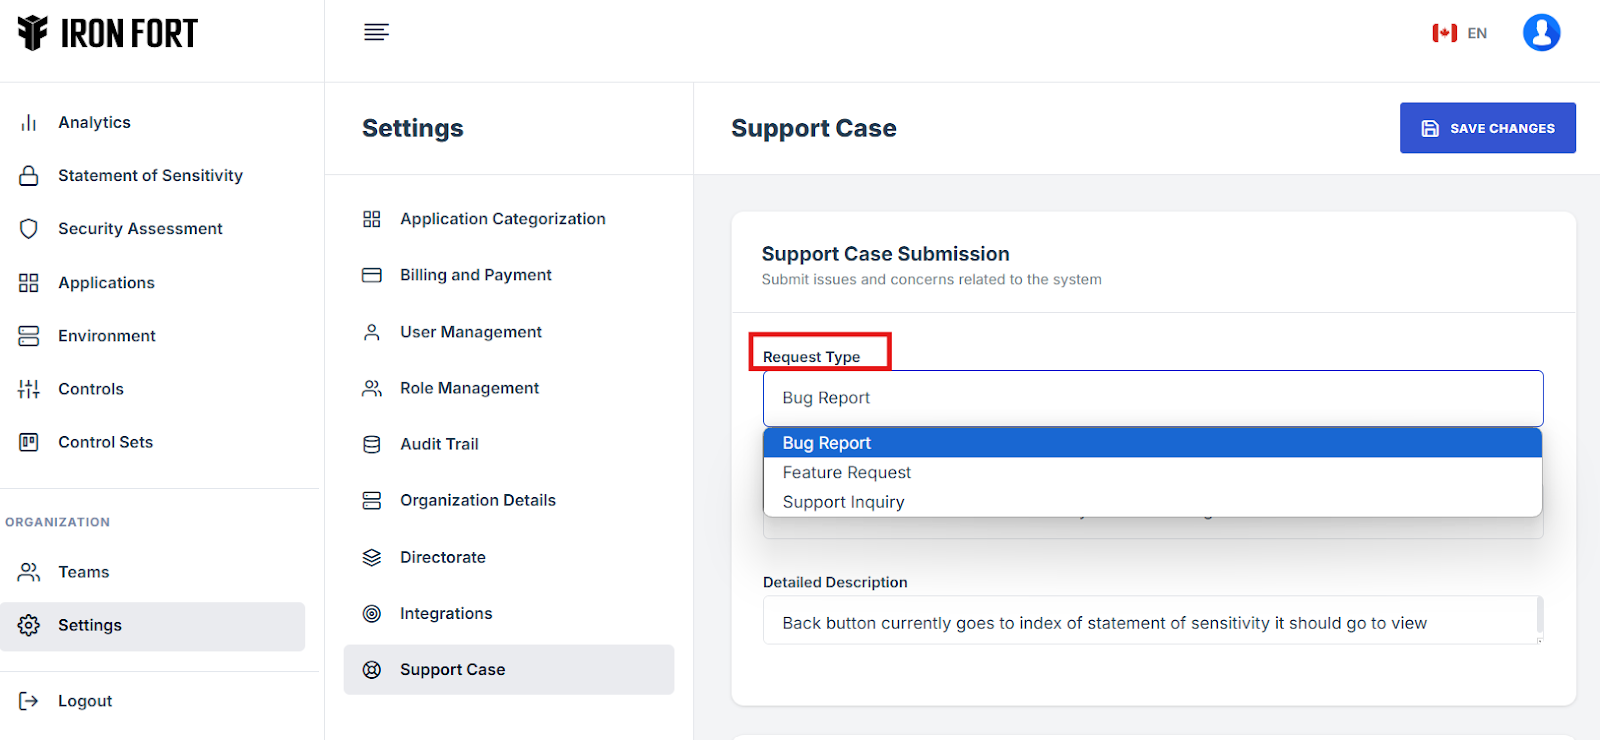Click the Directorate layers icon
The image size is (1600, 740).
[372, 557]
